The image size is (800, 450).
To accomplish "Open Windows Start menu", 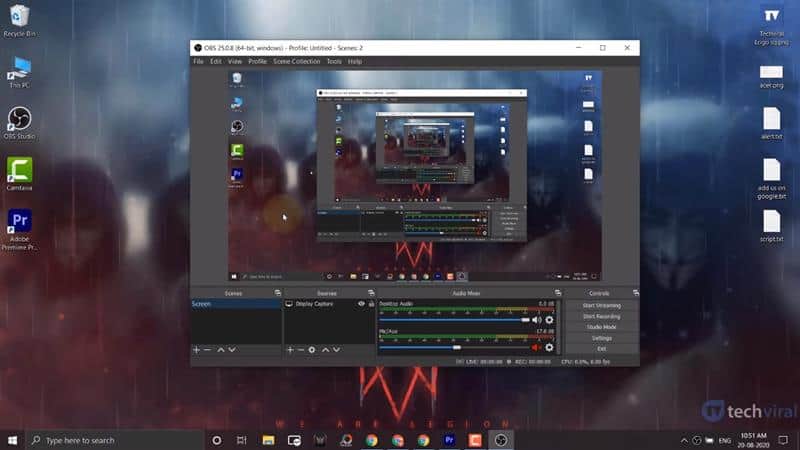I will (12, 440).
